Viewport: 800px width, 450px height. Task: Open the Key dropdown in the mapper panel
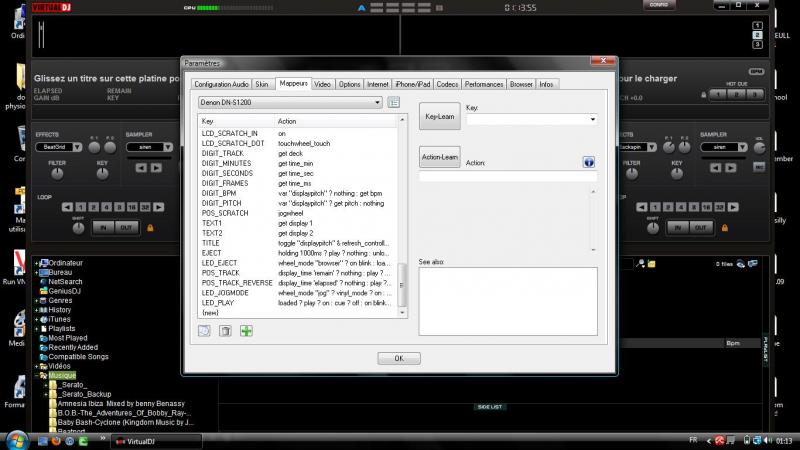(532, 119)
